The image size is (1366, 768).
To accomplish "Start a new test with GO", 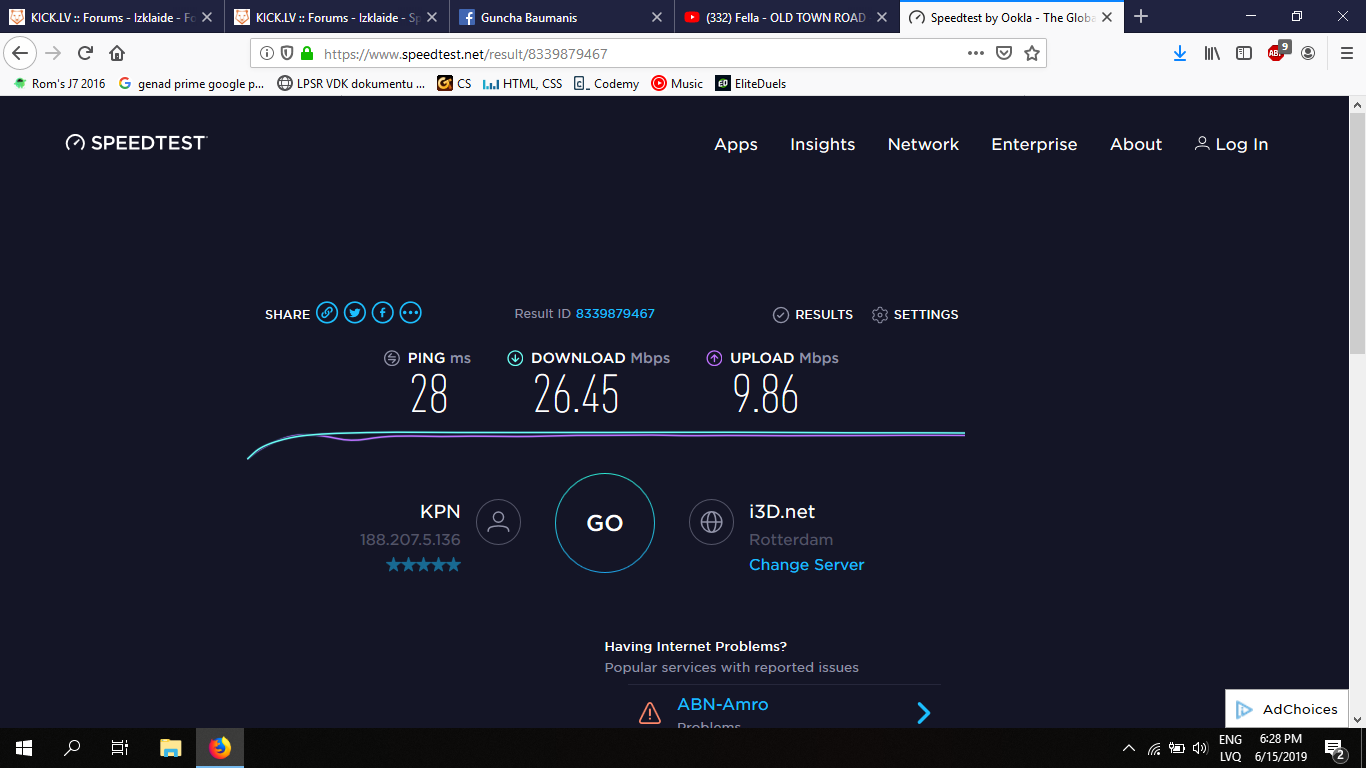I will coord(605,523).
